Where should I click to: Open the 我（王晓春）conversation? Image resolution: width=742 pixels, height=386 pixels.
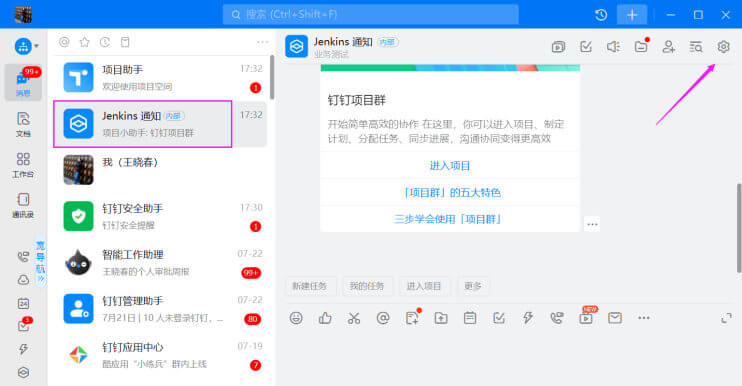click(160, 170)
